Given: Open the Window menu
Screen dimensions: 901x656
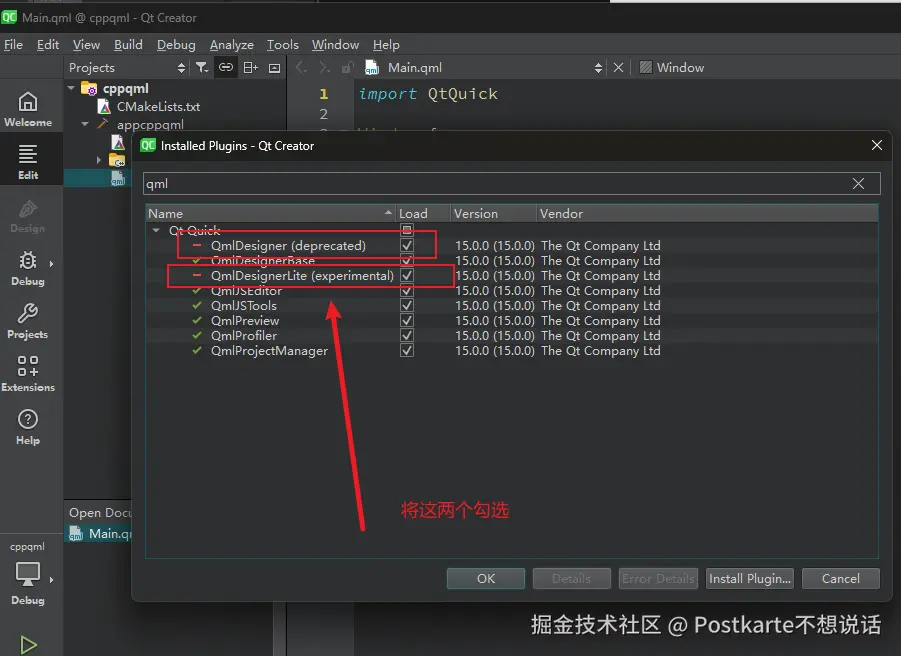Looking at the screenshot, I should tap(335, 45).
